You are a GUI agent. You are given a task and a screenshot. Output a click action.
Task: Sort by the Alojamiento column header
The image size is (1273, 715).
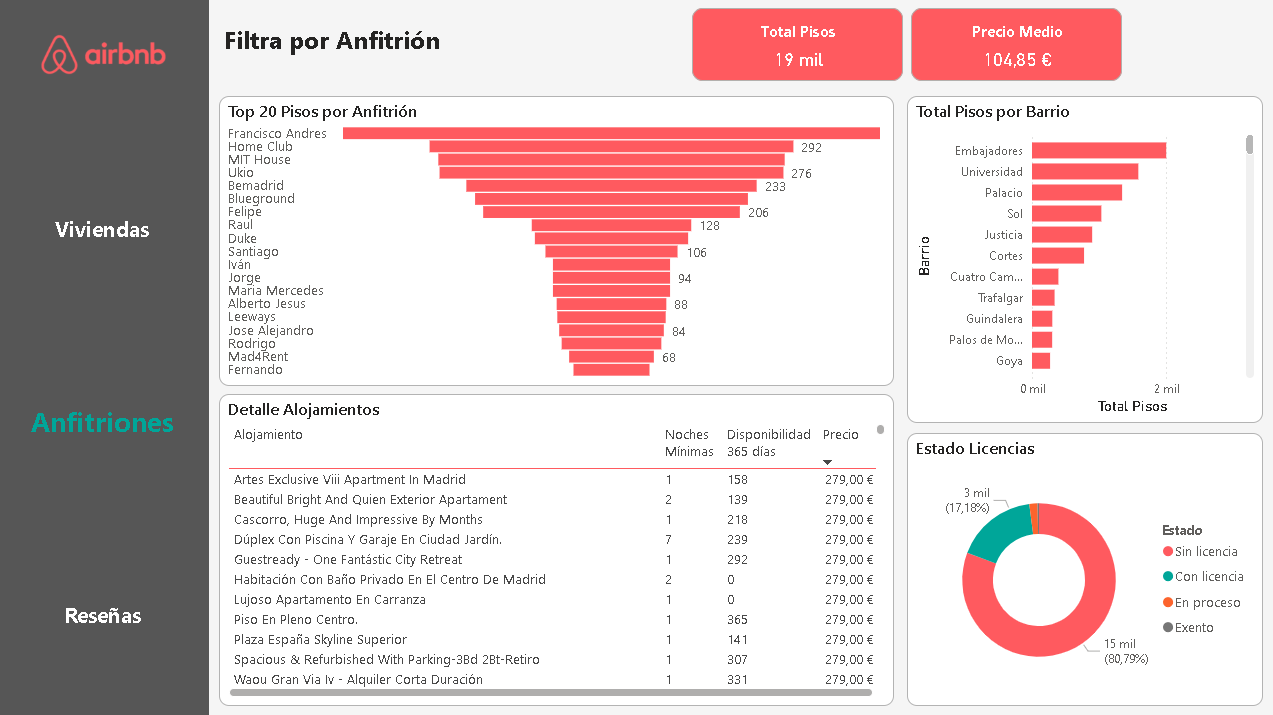[268, 435]
